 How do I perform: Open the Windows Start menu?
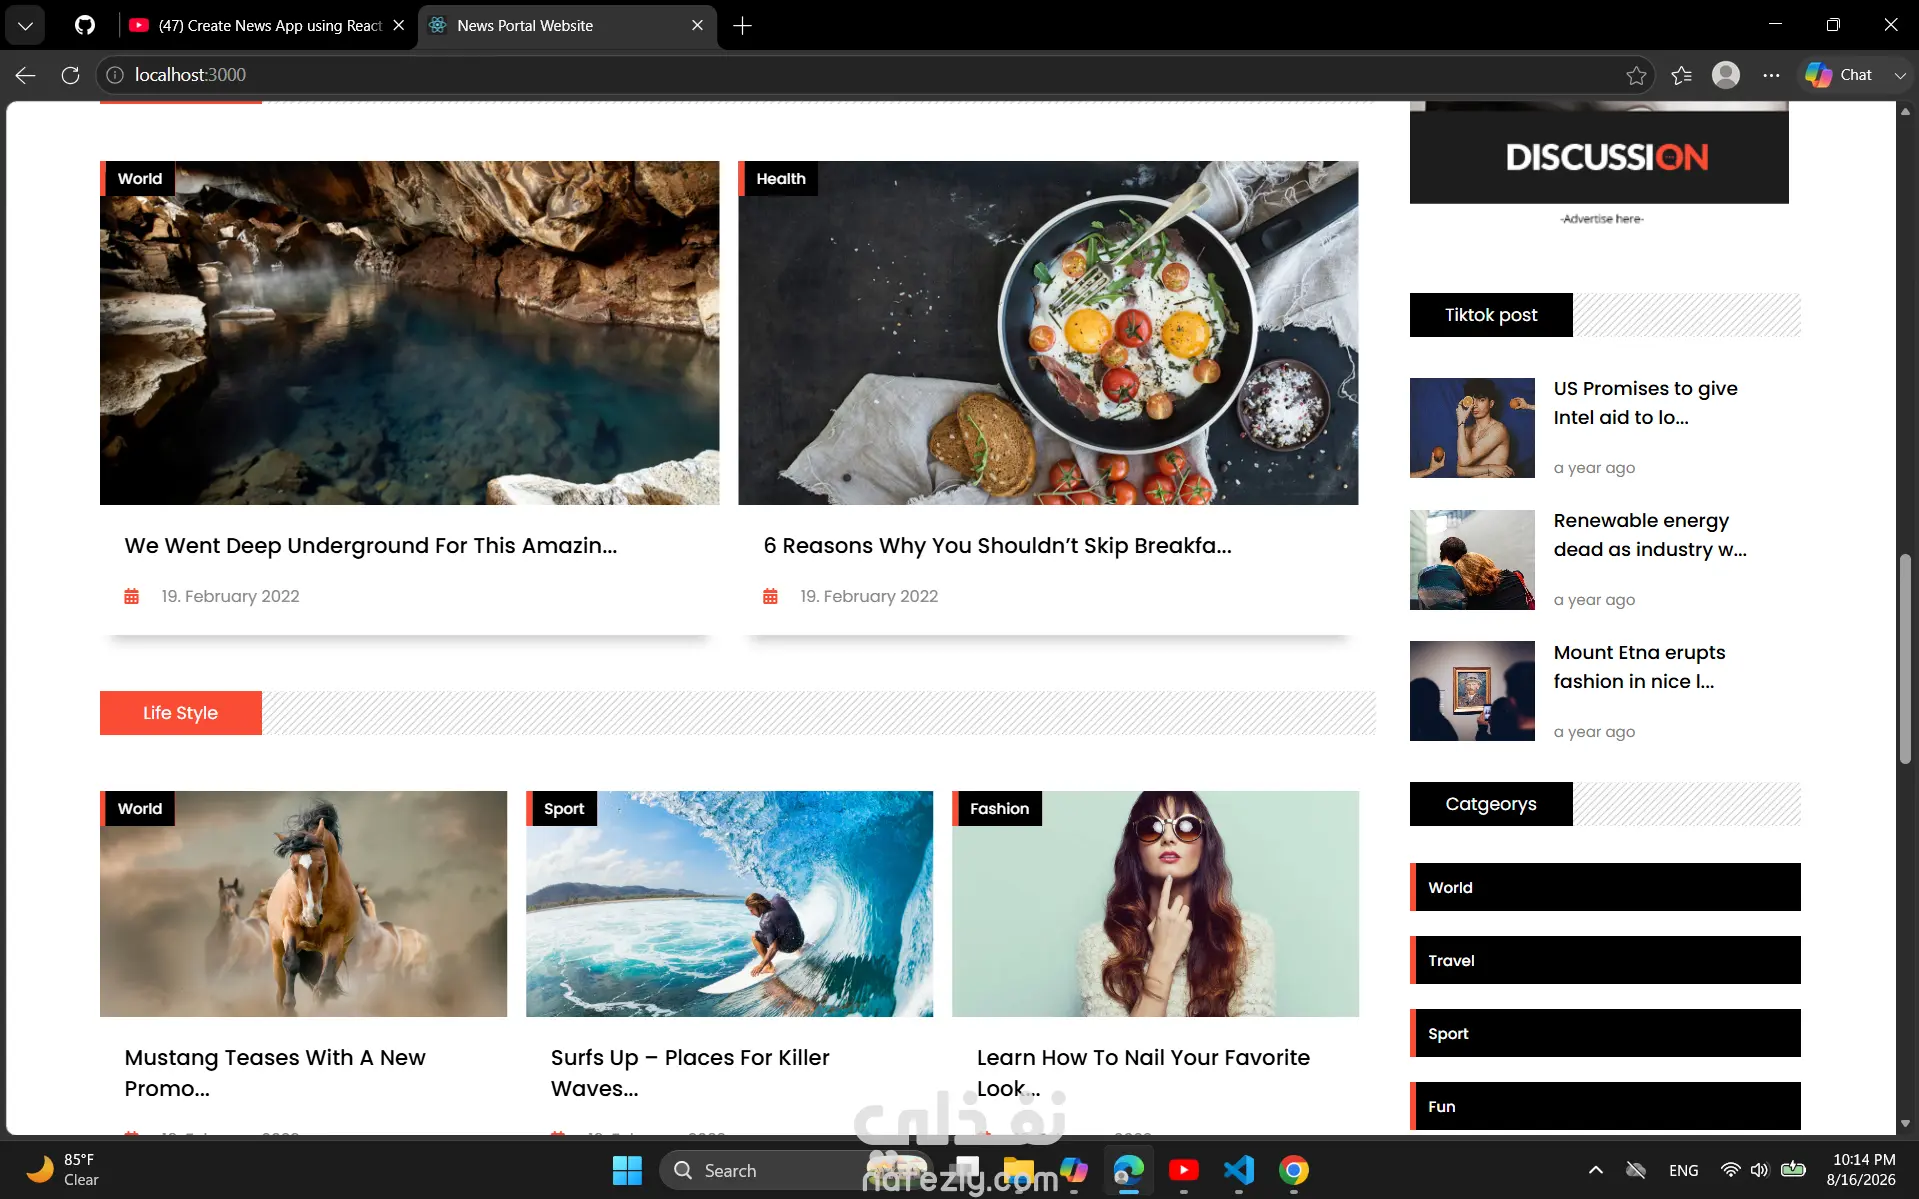[x=627, y=1170]
